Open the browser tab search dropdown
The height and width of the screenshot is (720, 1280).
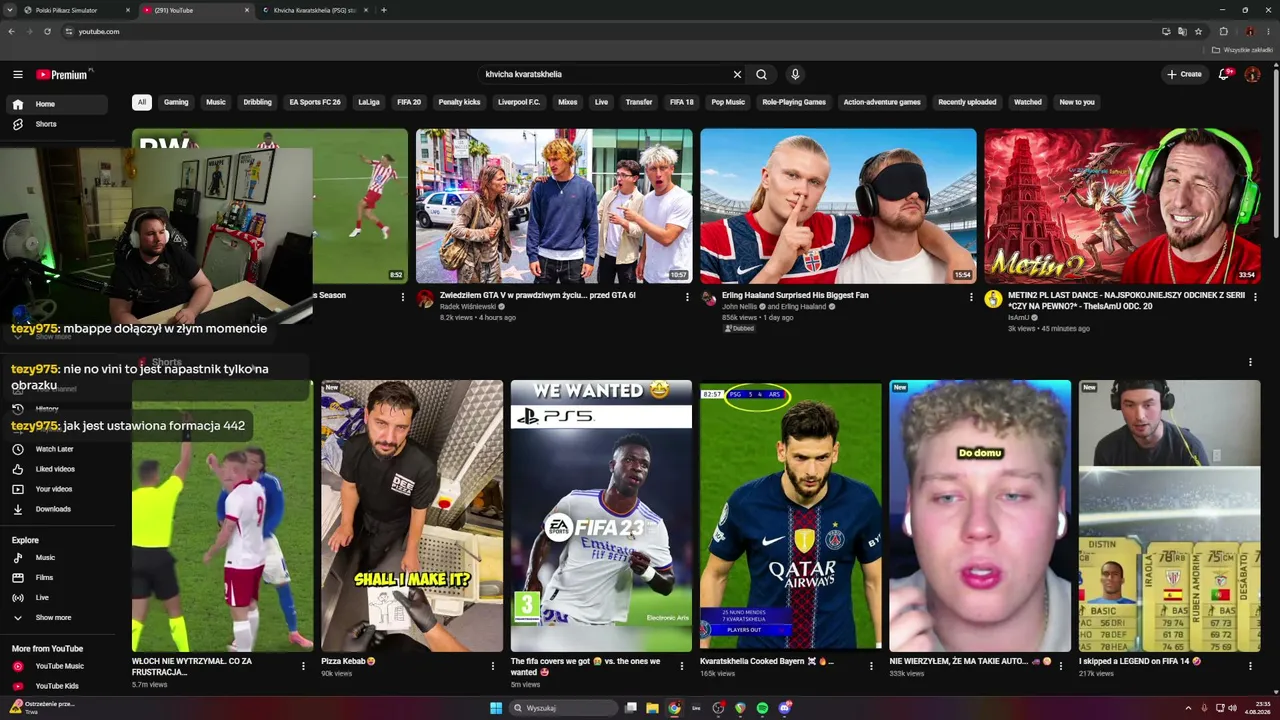click(x=11, y=10)
